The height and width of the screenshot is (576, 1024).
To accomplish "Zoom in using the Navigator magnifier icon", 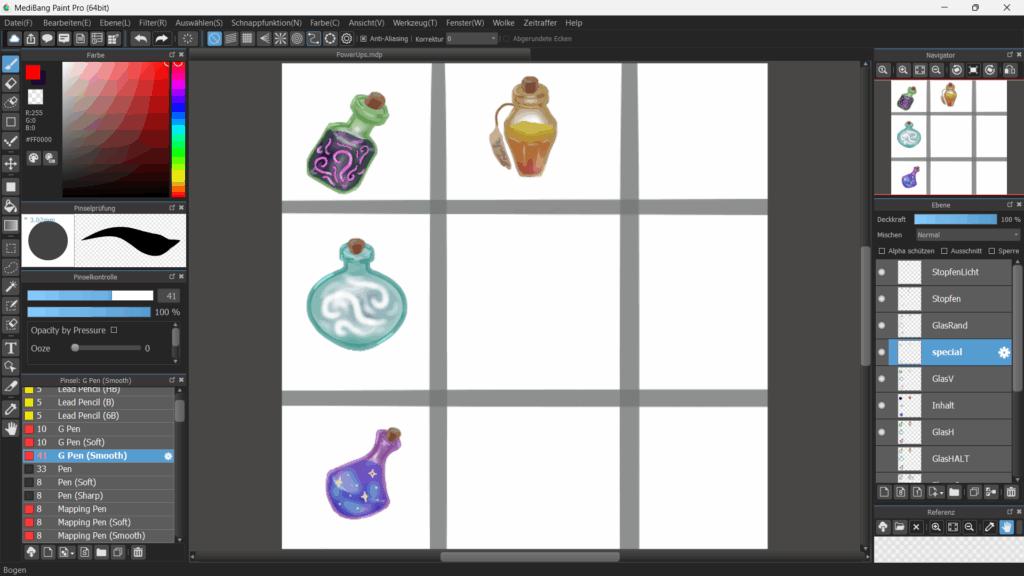I will click(x=903, y=70).
